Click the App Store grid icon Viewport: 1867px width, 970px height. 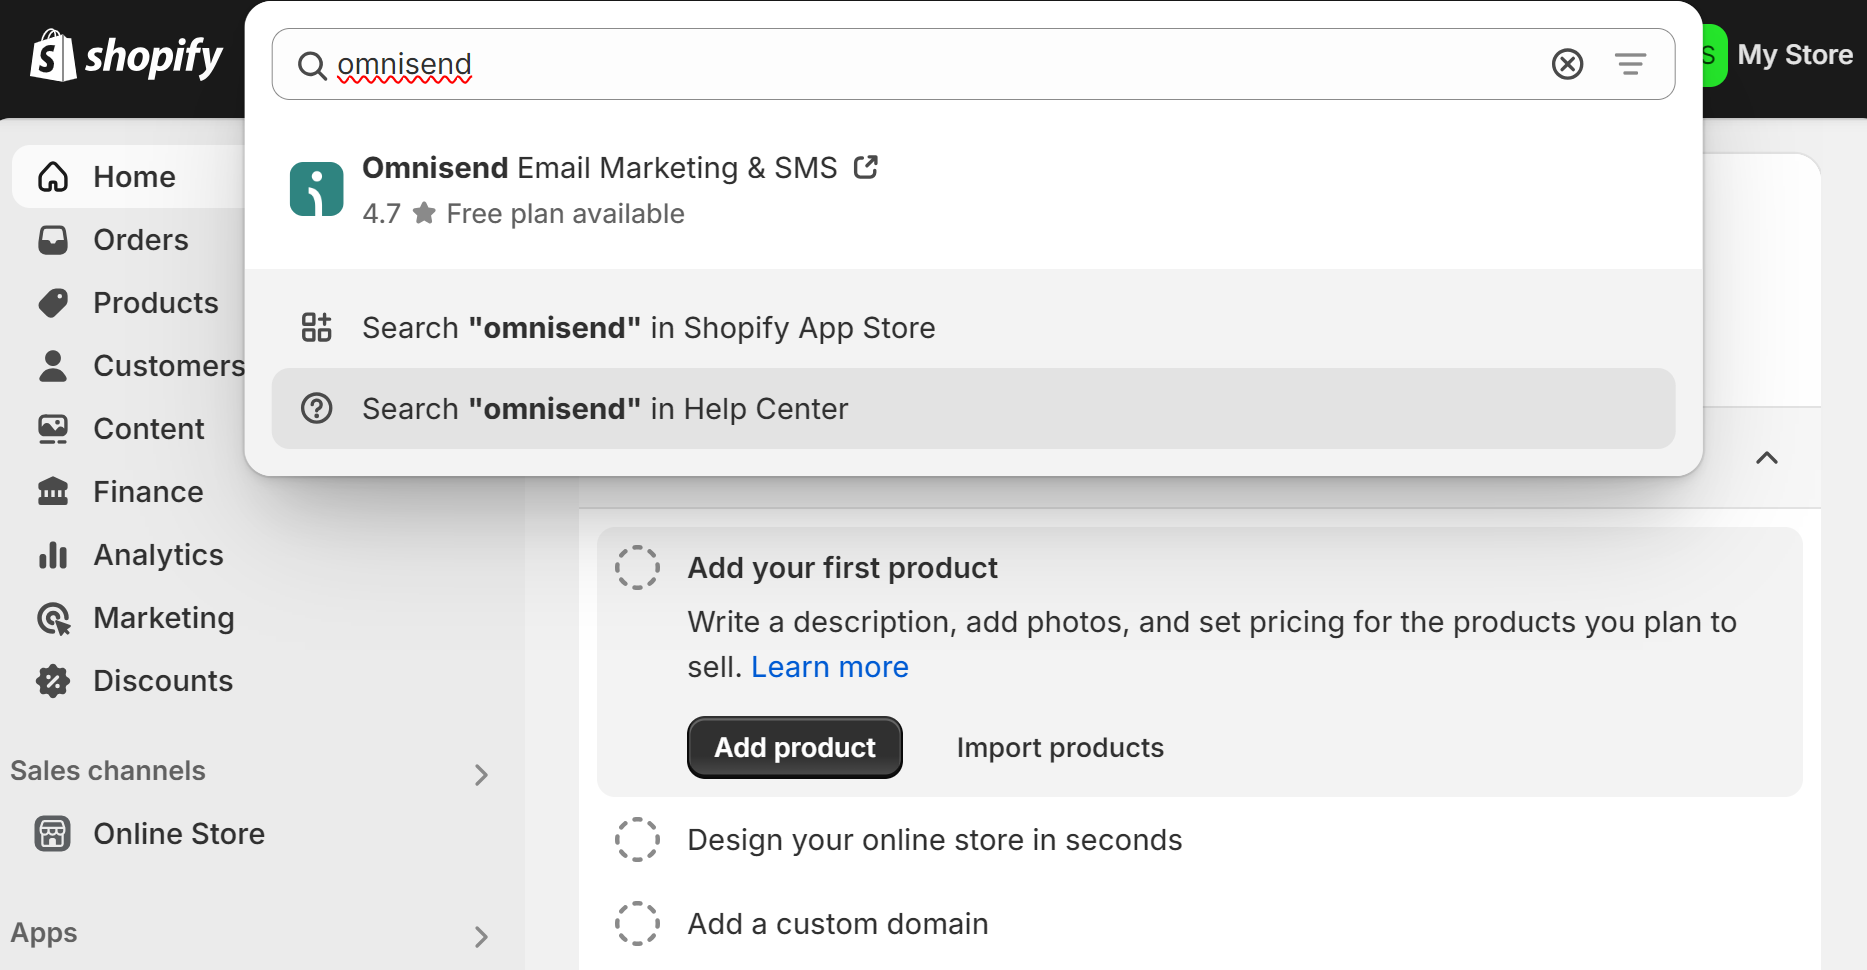click(316, 327)
